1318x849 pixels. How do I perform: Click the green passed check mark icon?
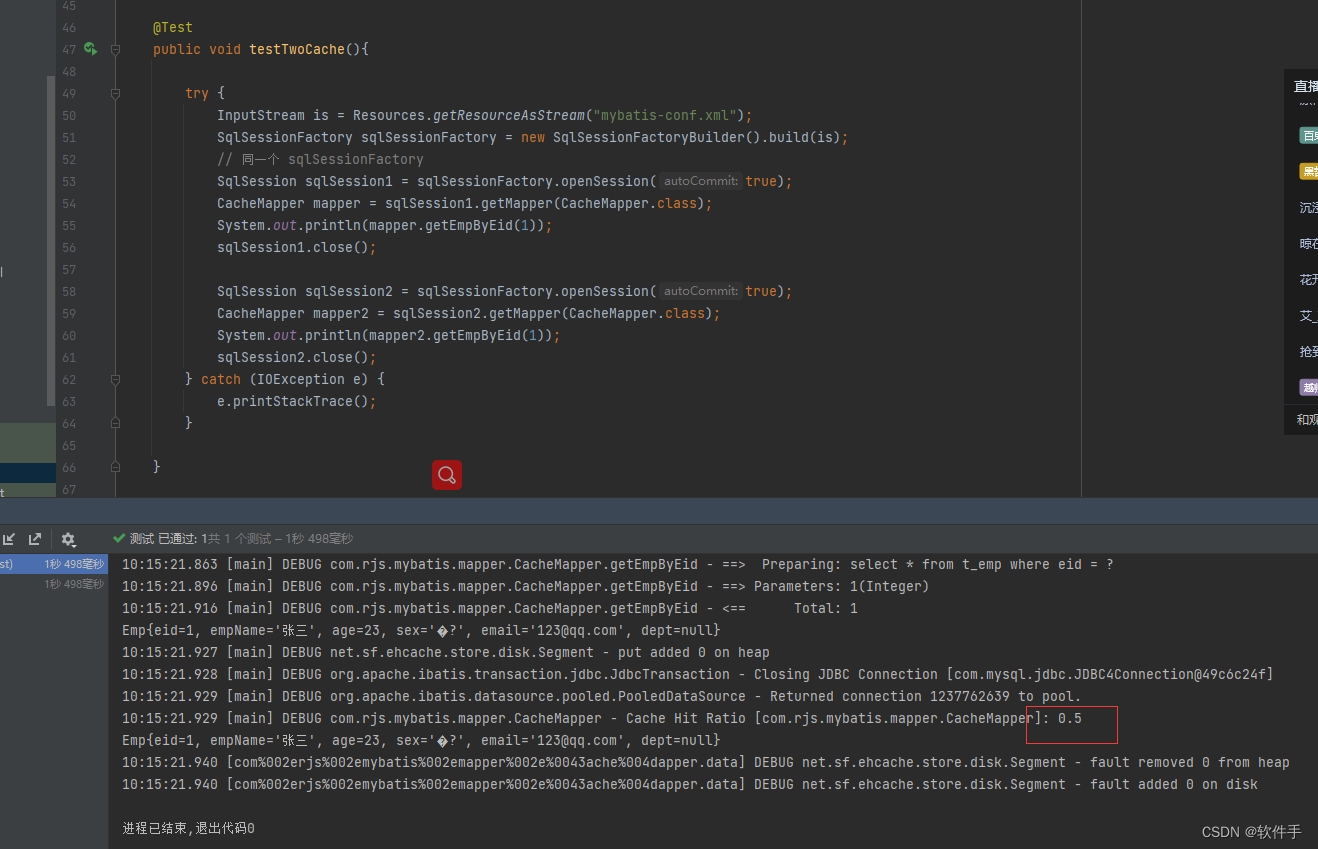tap(119, 538)
